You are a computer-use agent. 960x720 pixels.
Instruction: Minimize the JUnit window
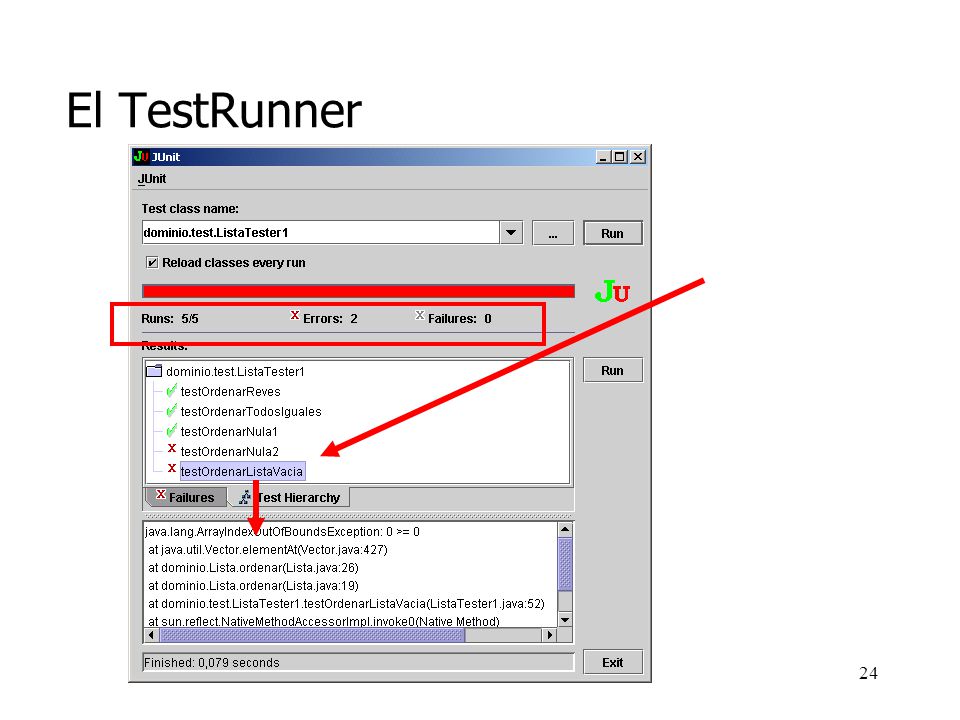pos(604,157)
